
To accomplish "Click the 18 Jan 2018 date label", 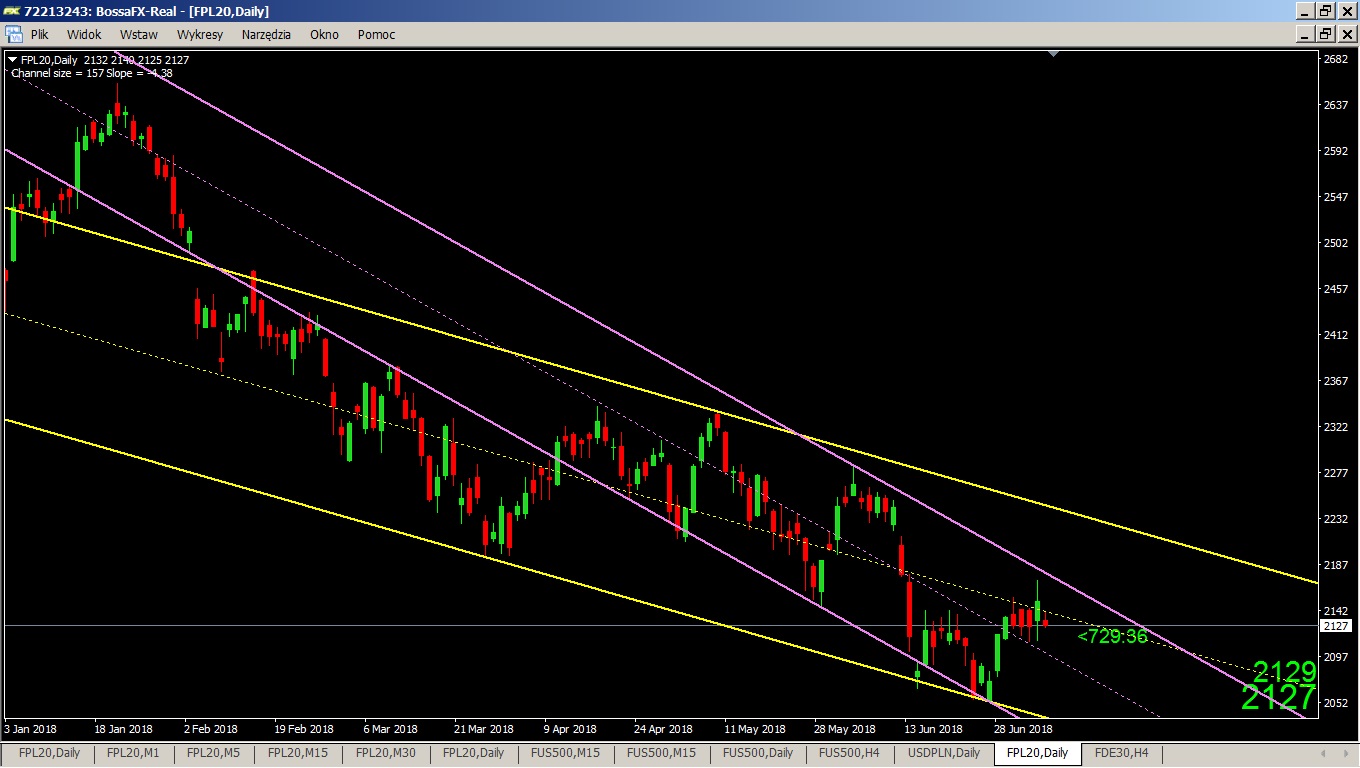I will pos(123,729).
